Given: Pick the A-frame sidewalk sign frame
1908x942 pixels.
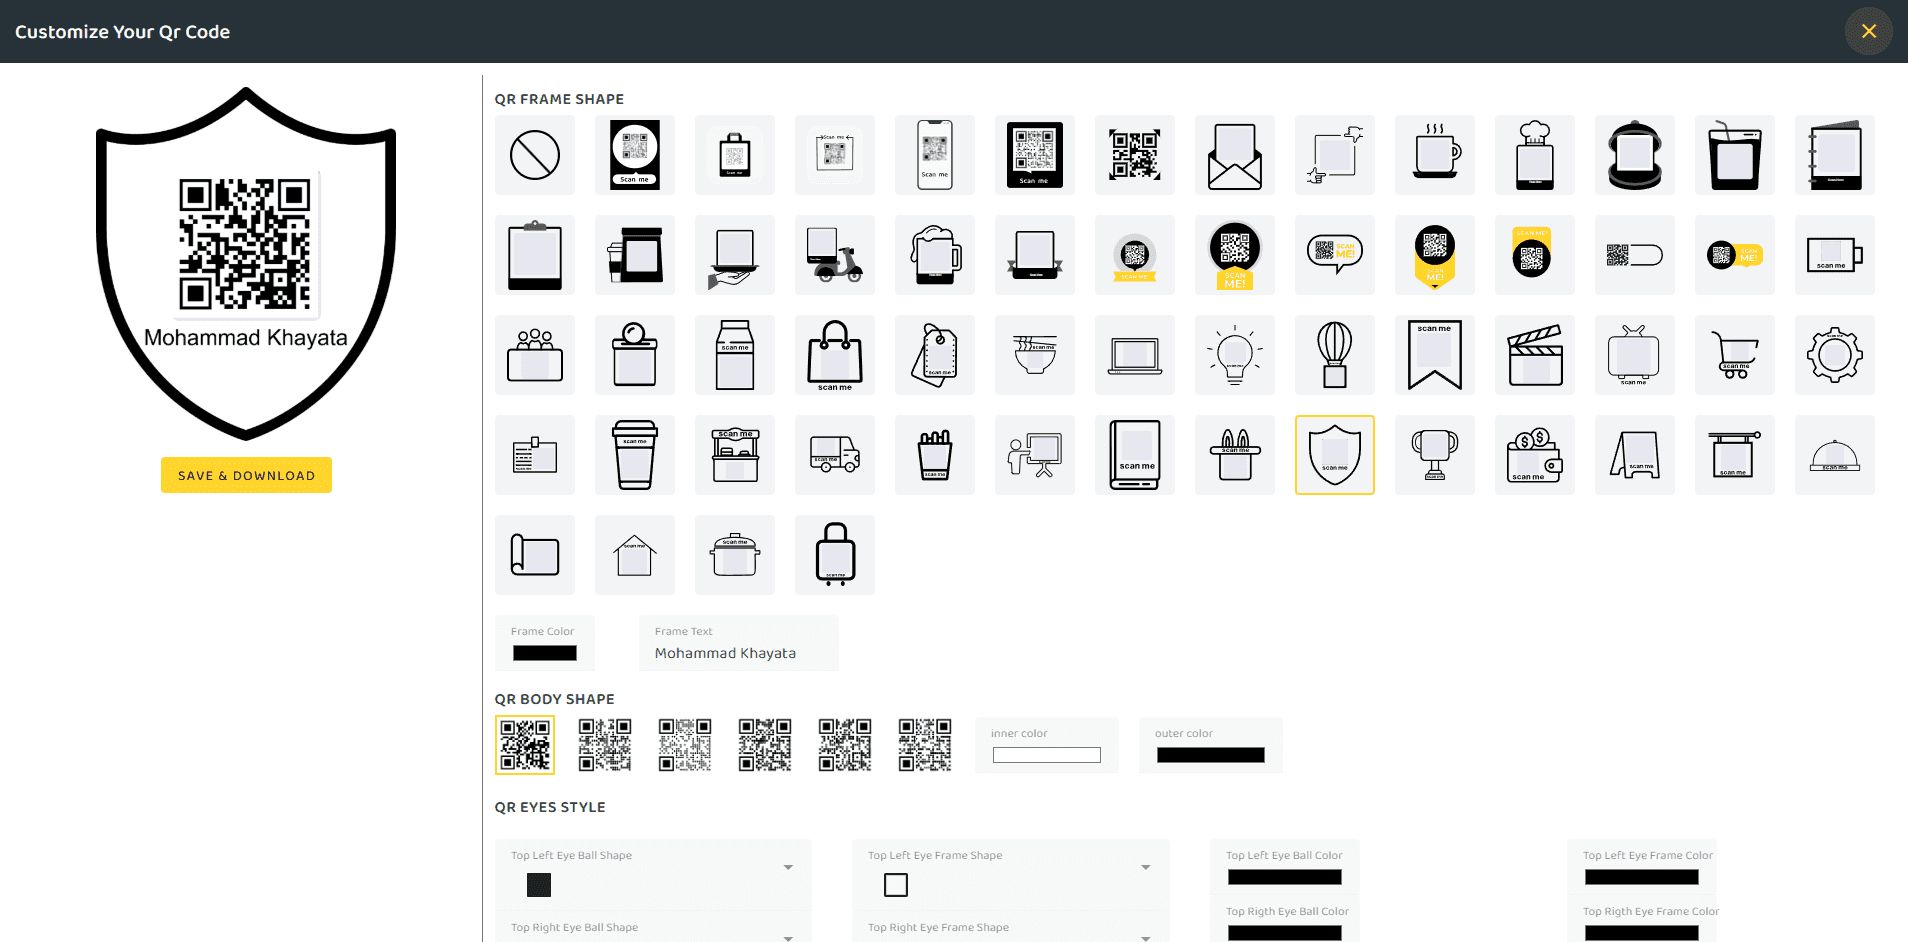Looking at the screenshot, I should pos(1635,455).
